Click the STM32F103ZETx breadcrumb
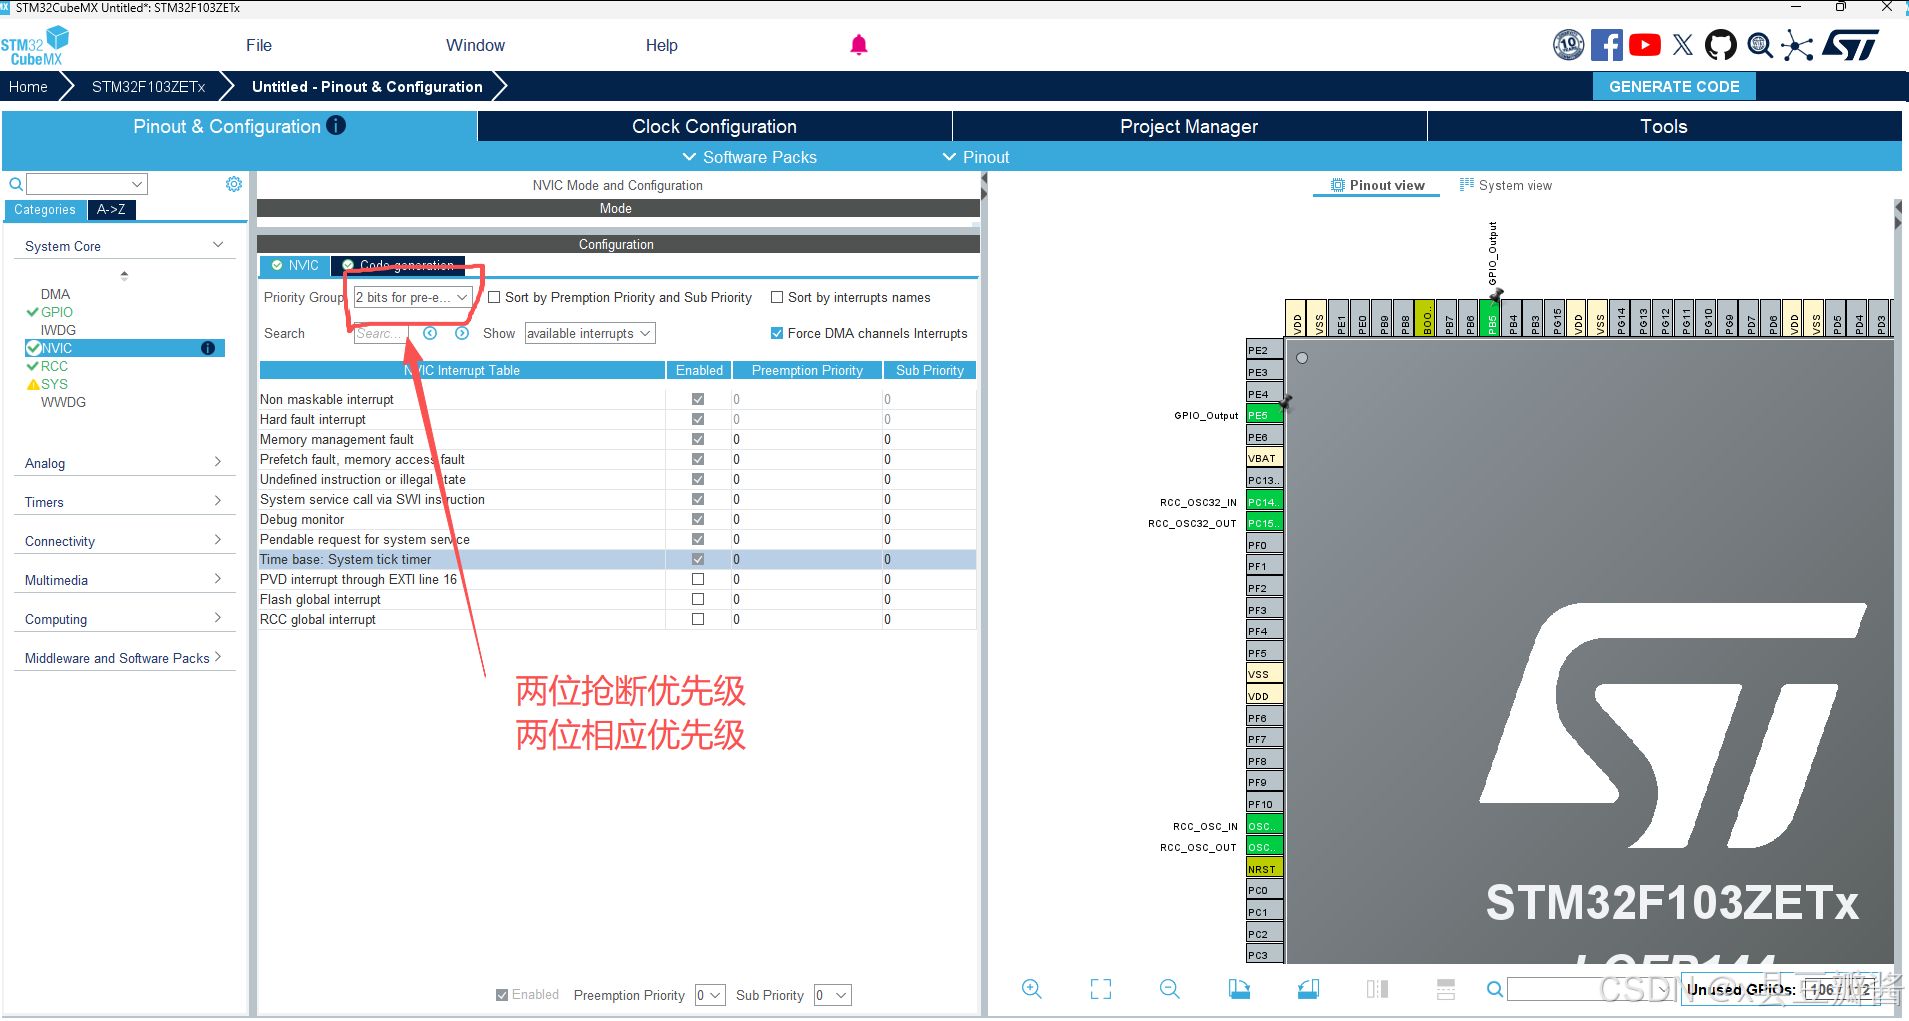This screenshot has width=1909, height=1021. 148,87
